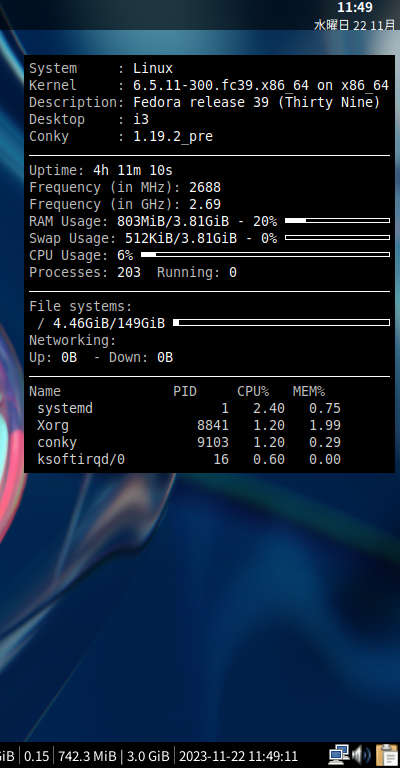The width and height of the screenshot is (400, 768).
Task: Click the File systems: label
Action: pyautogui.click(x=81, y=307)
